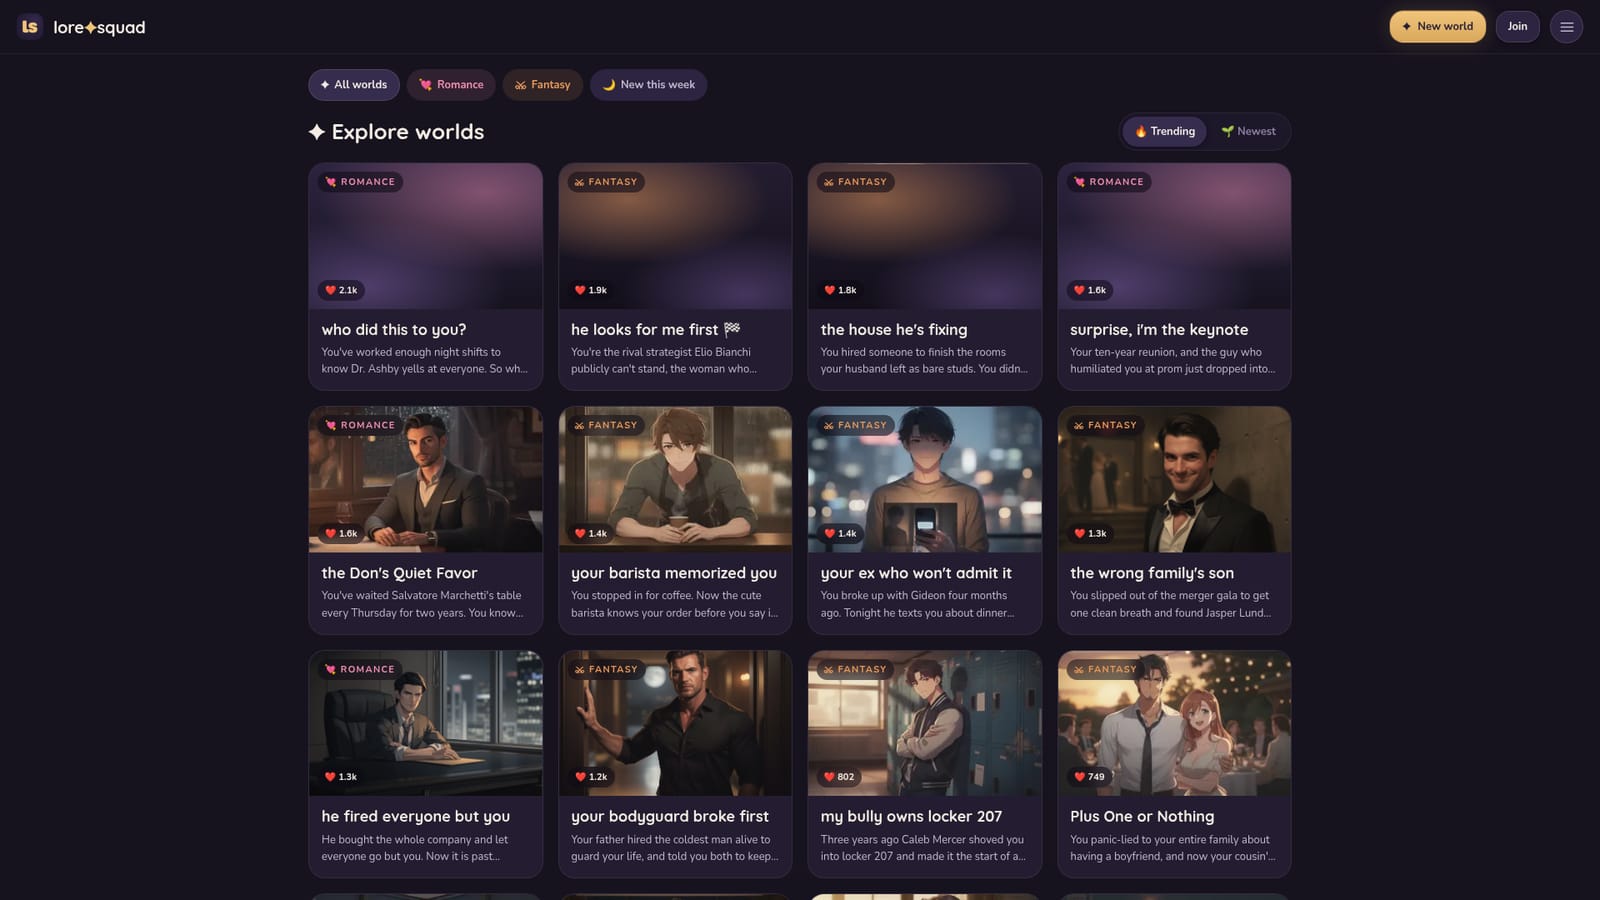Open 'surprise, i'm the keynote' title
Viewport: 1600px width, 900px height.
1159,330
